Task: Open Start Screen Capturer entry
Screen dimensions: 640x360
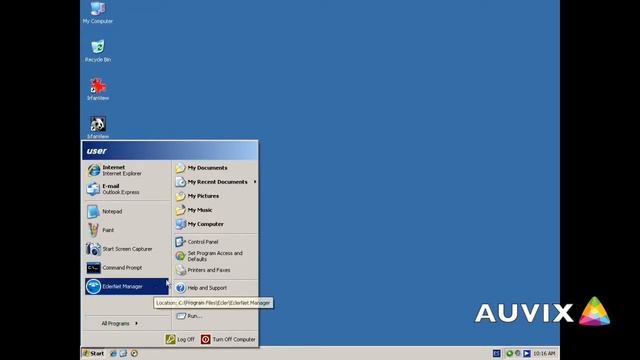Action: (127, 249)
